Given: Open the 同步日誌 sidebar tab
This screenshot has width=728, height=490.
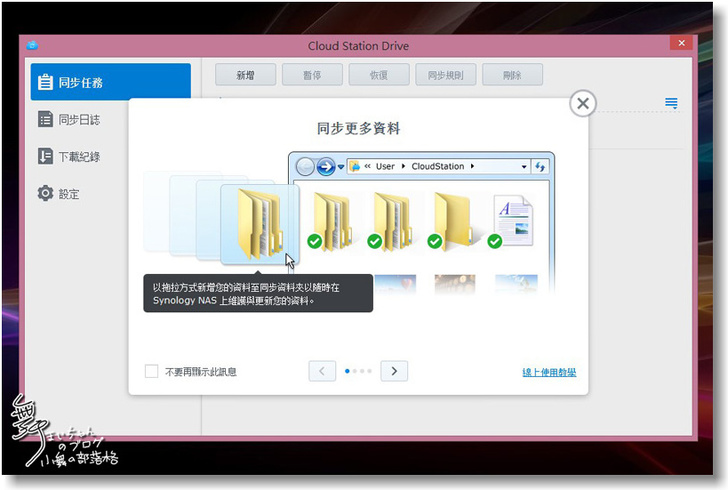Looking at the screenshot, I should pos(79,119).
